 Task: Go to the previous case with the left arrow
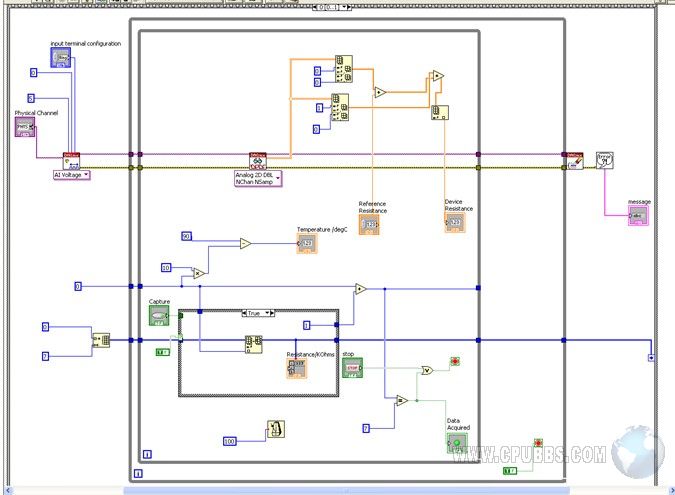(x=245, y=313)
